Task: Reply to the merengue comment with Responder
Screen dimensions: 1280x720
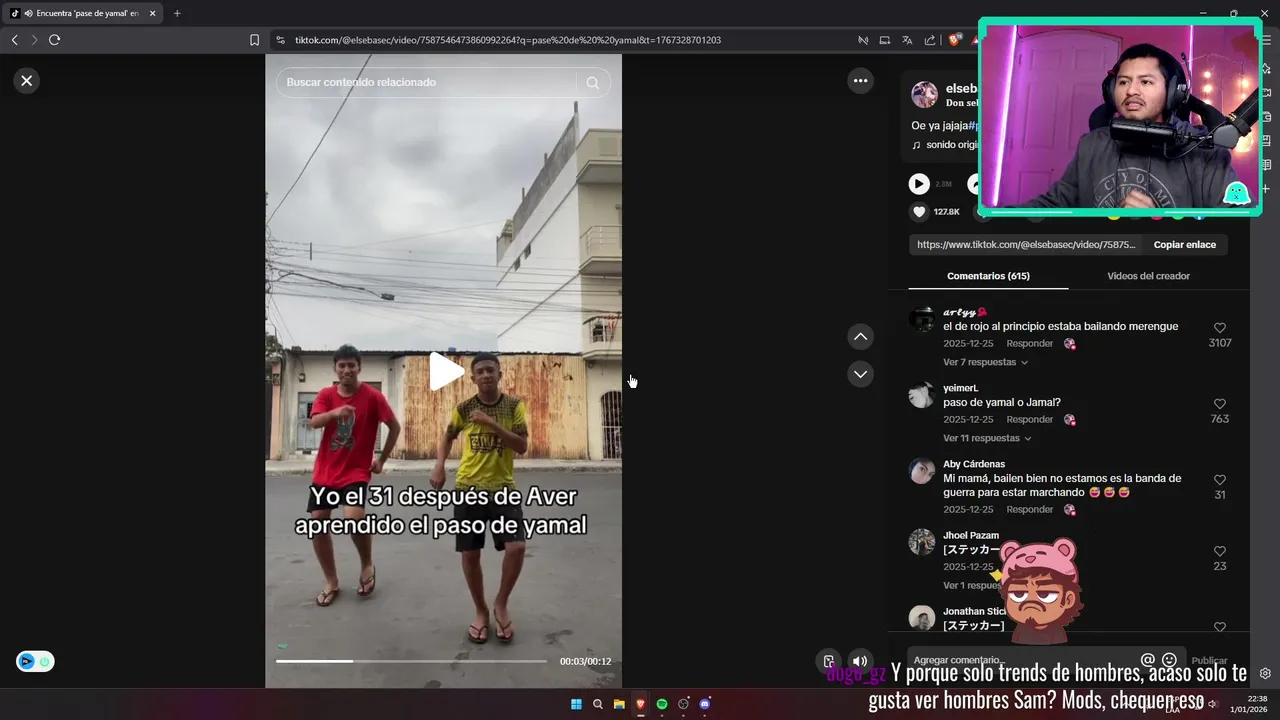Action: tap(1029, 343)
